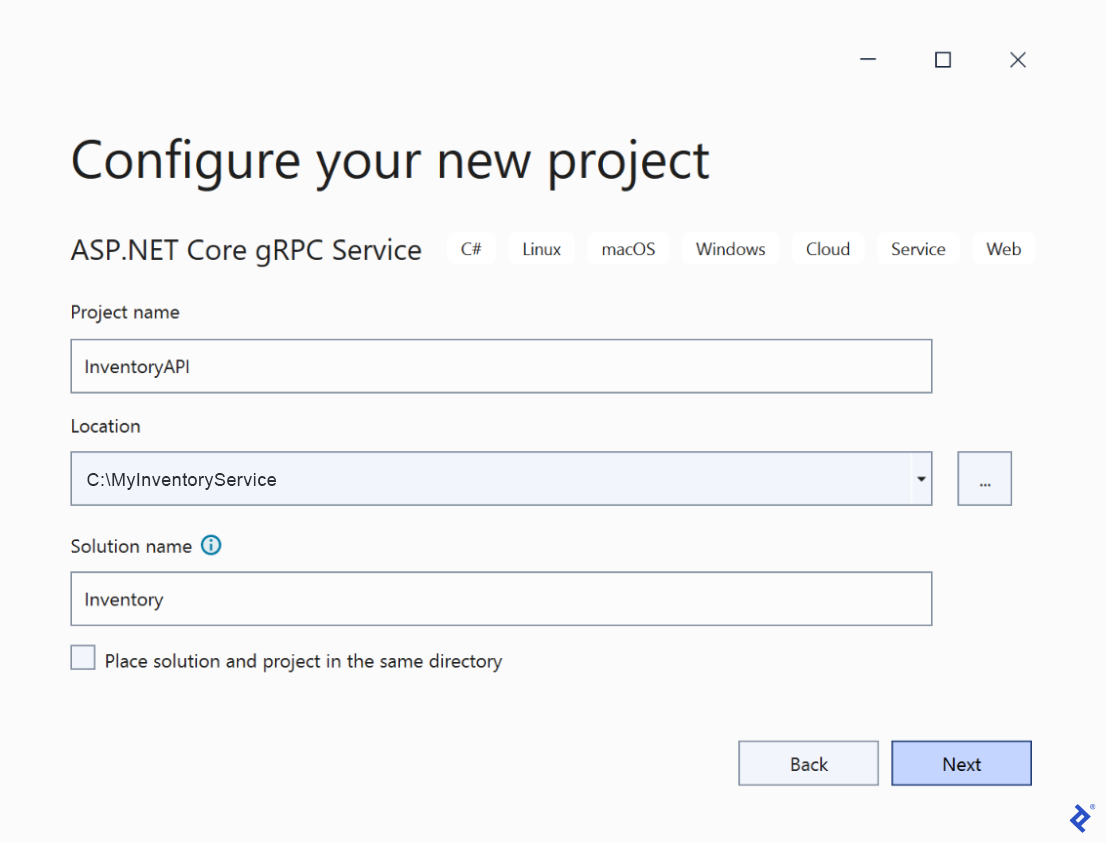The width and height of the screenshot is (1106, 843).
Task: Click the ASP.NET Core gRPC Service heading
Action: [x=245, y=250]
